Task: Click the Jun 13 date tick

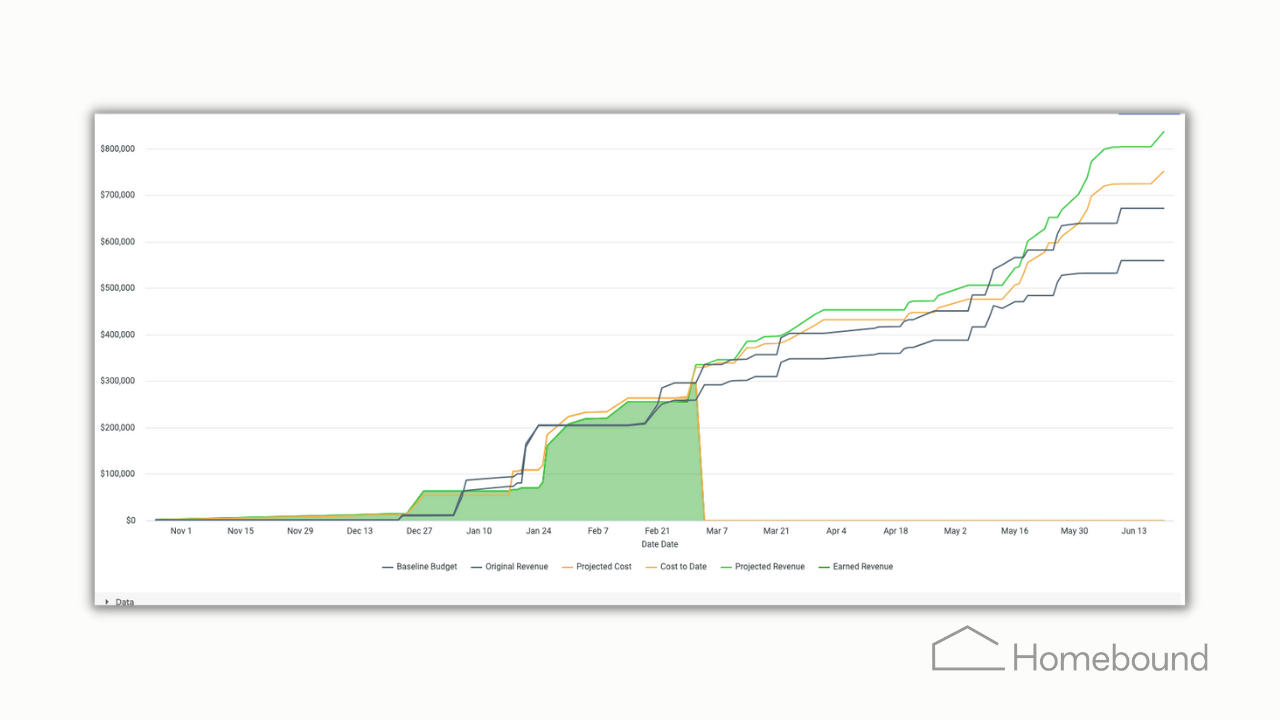Action: click(1134, 531)
